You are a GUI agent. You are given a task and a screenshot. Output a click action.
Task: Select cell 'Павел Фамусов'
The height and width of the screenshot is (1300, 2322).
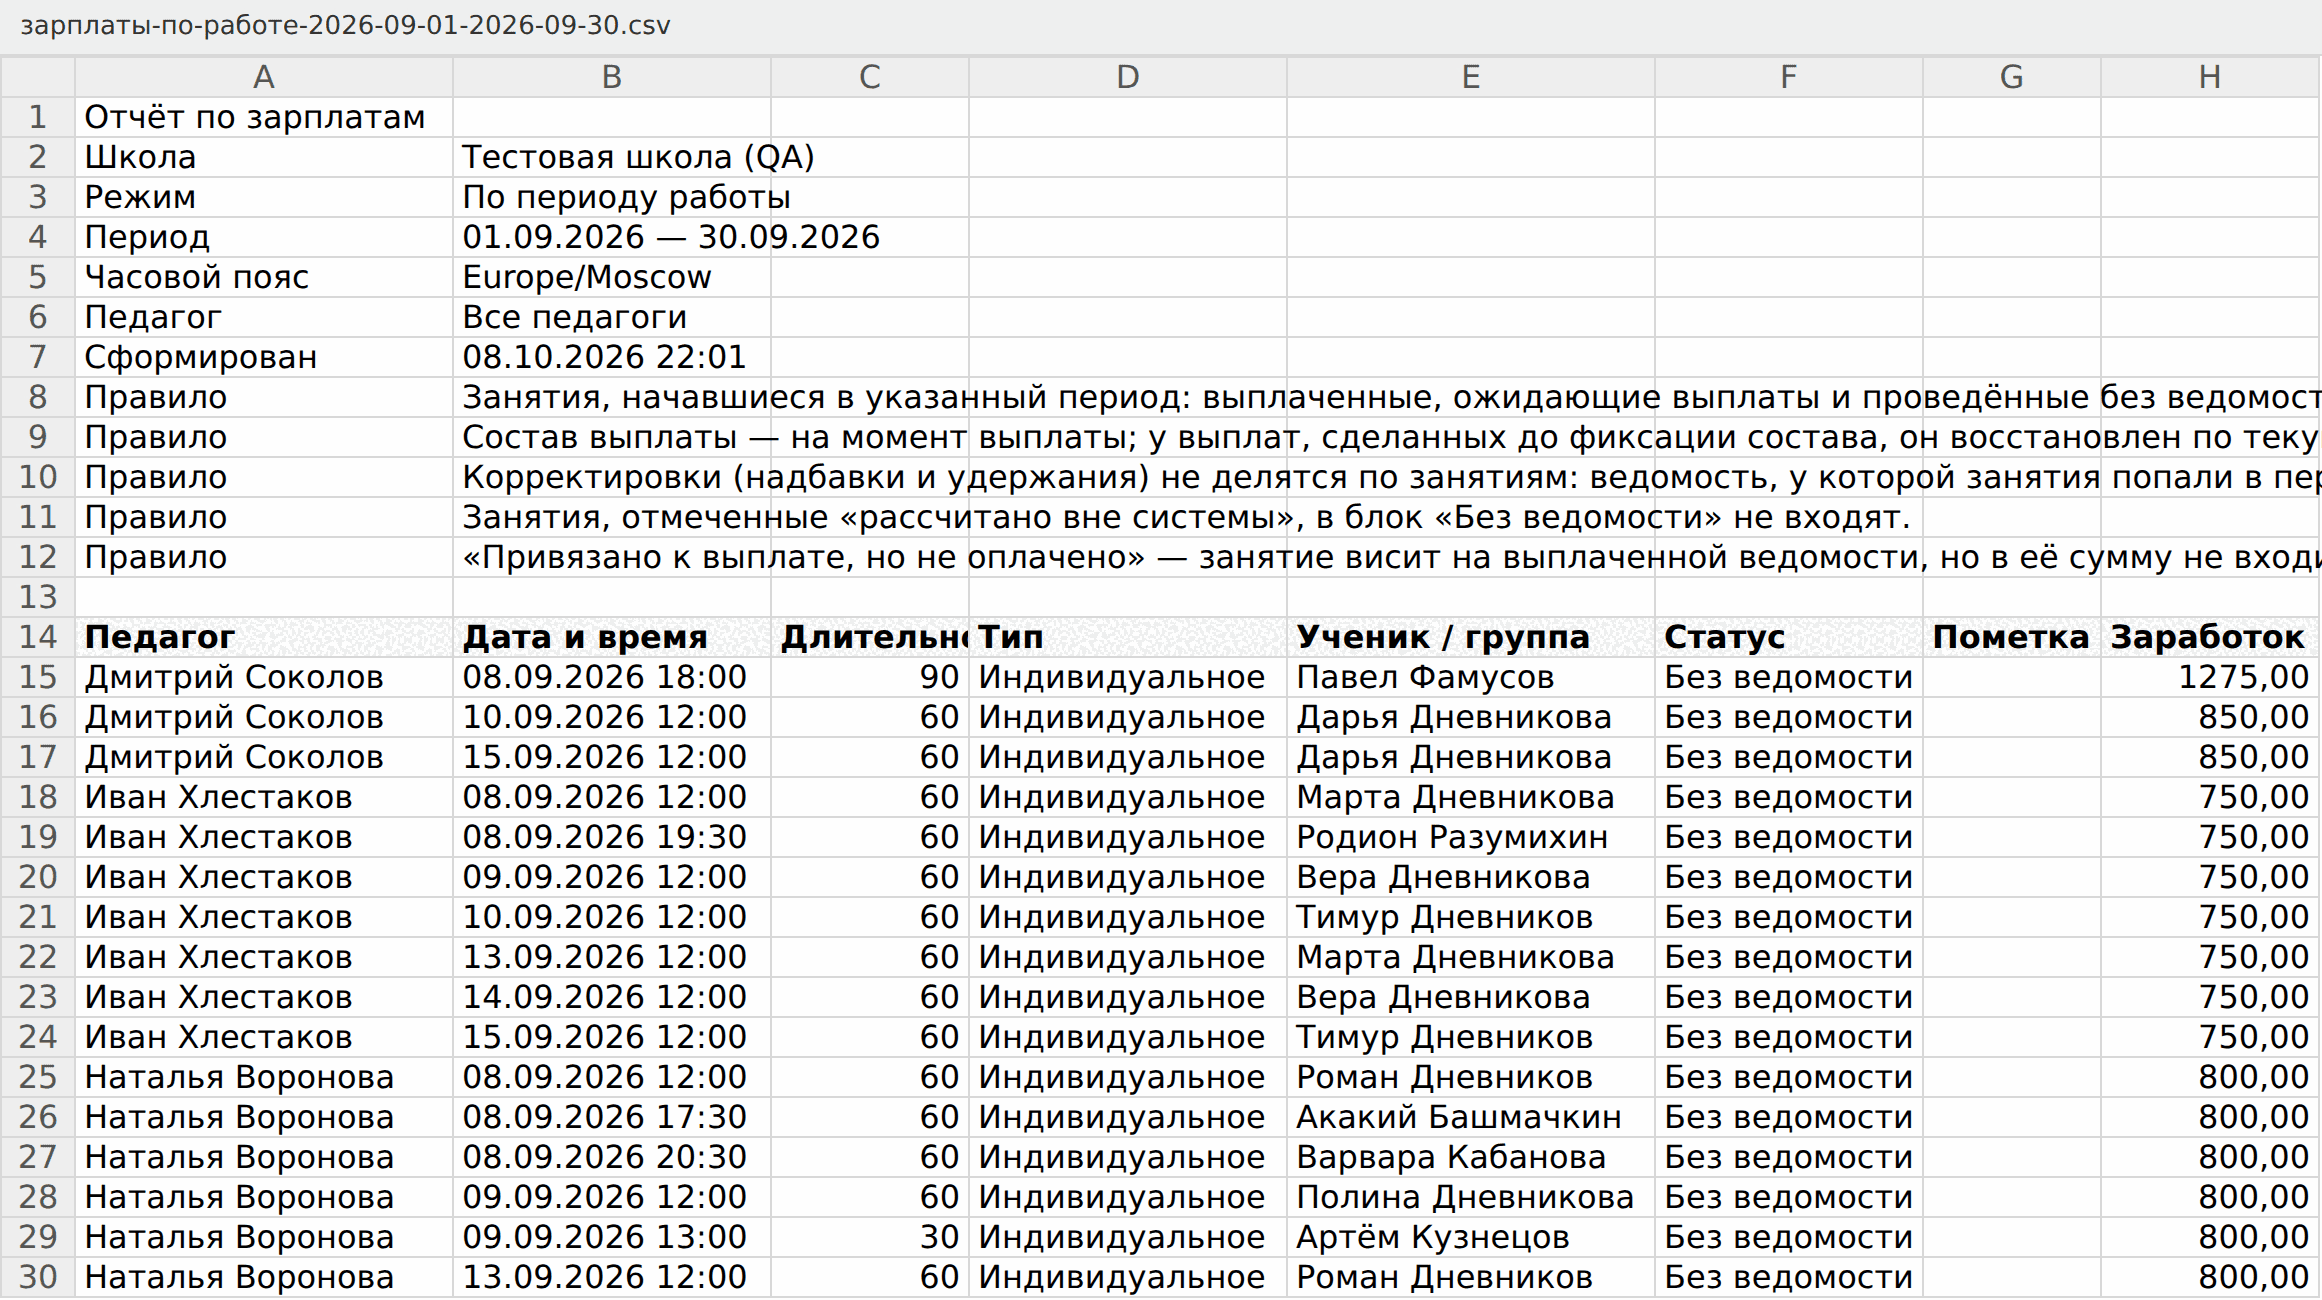(1471, 677)
